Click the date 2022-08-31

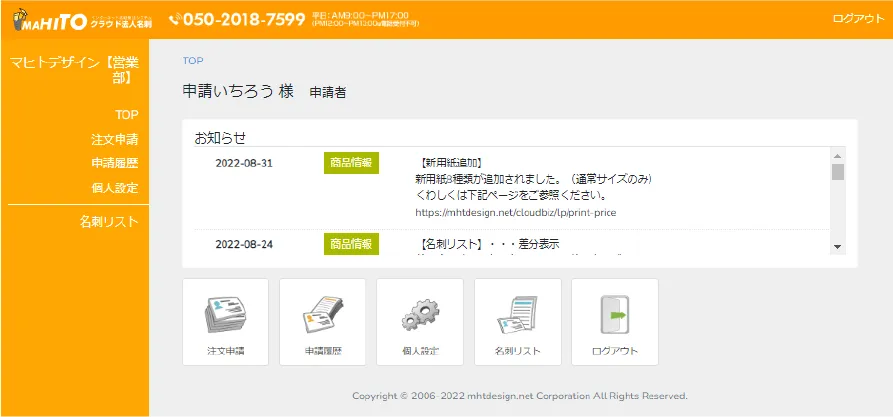tap(244, 163)
